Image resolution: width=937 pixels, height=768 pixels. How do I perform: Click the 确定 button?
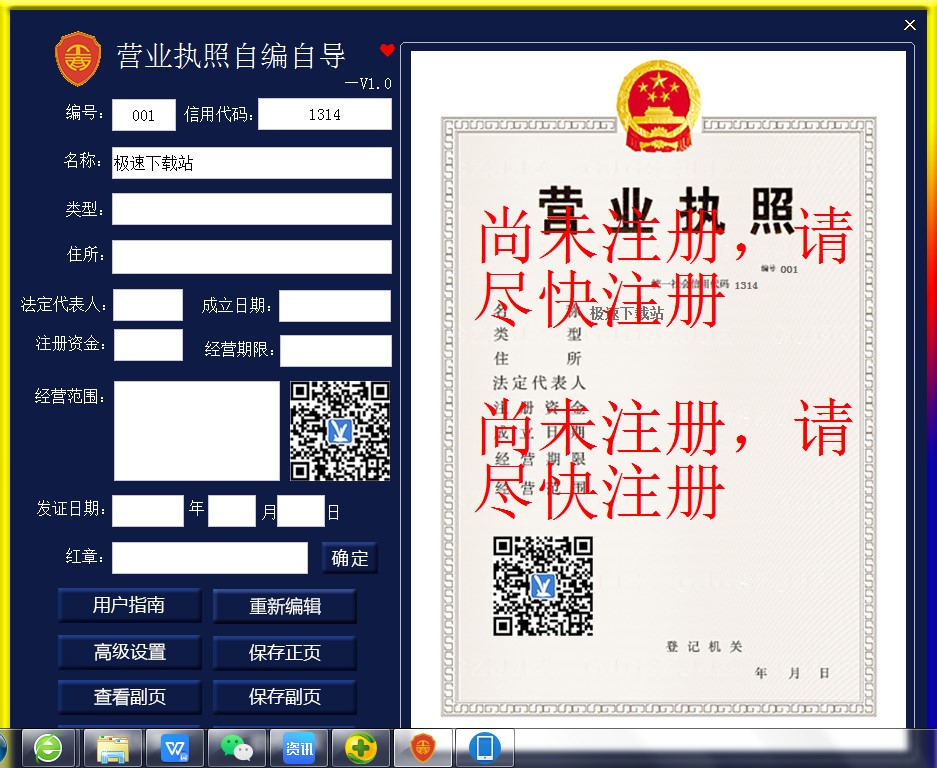(x=350, y=558)
